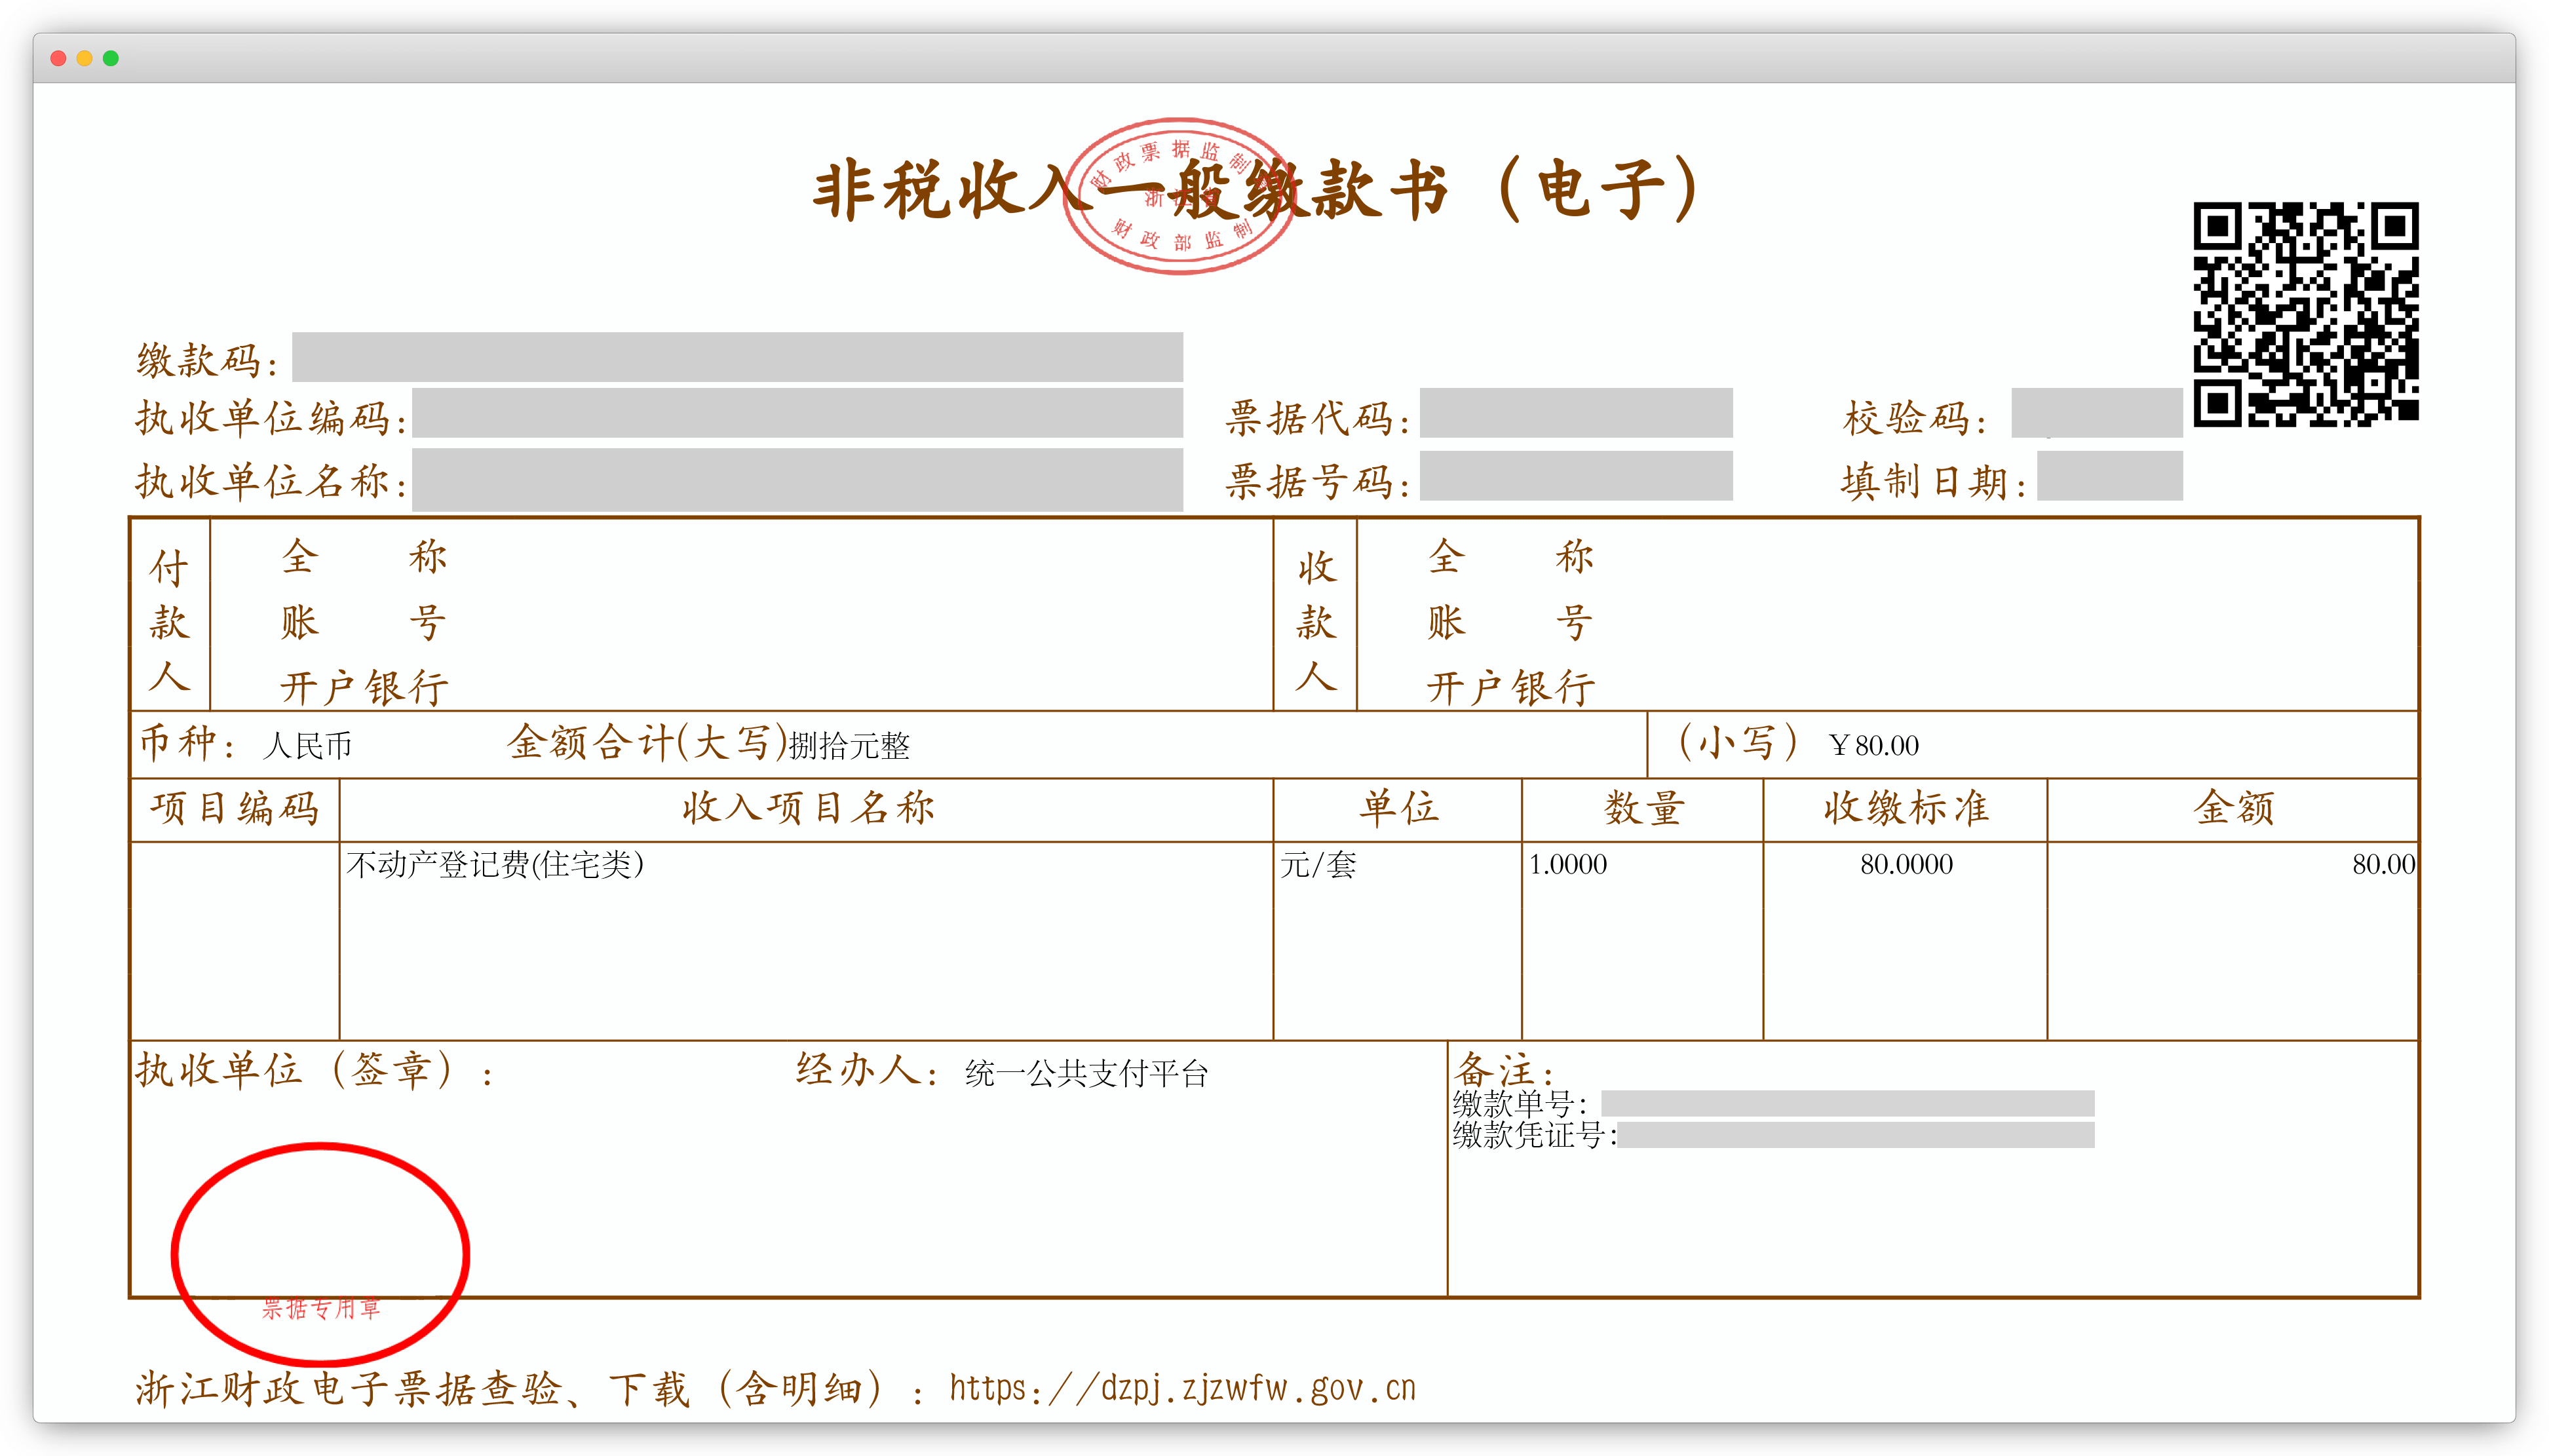Open the dzpj.zjzwfw.gov.cn verification link
Image resolution: width=2549 pixels, height=1456 pixels.
click(x=1182, y=1388)
